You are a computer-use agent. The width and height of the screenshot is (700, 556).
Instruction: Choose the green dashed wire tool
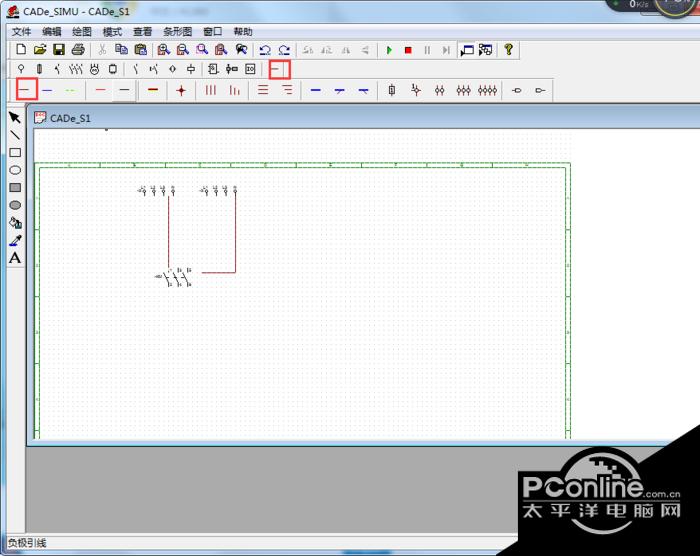71,90
